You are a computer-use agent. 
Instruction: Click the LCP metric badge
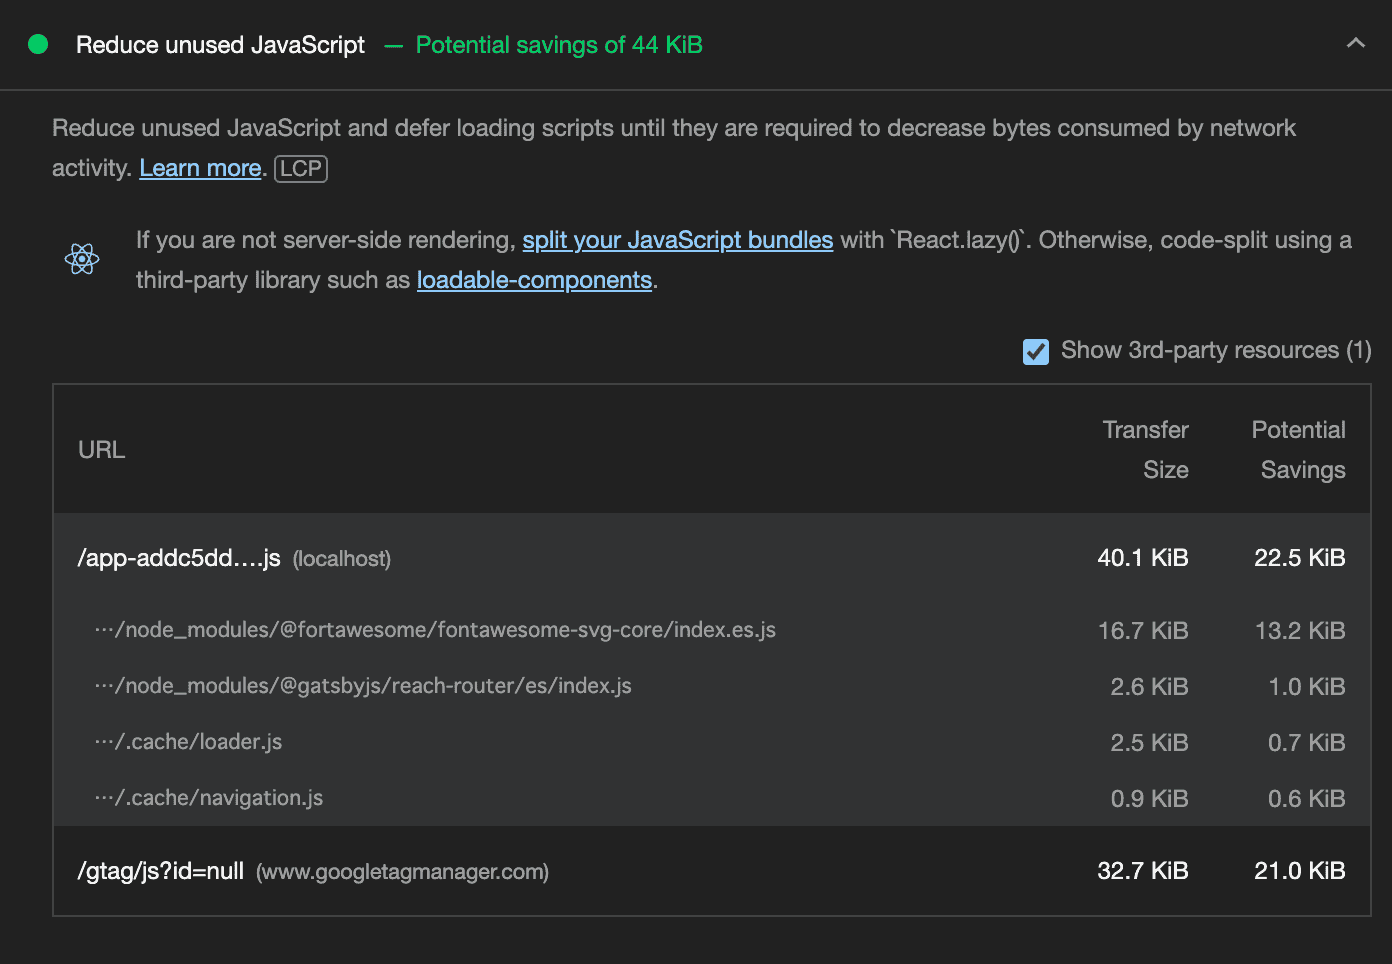tap(301, 168)
